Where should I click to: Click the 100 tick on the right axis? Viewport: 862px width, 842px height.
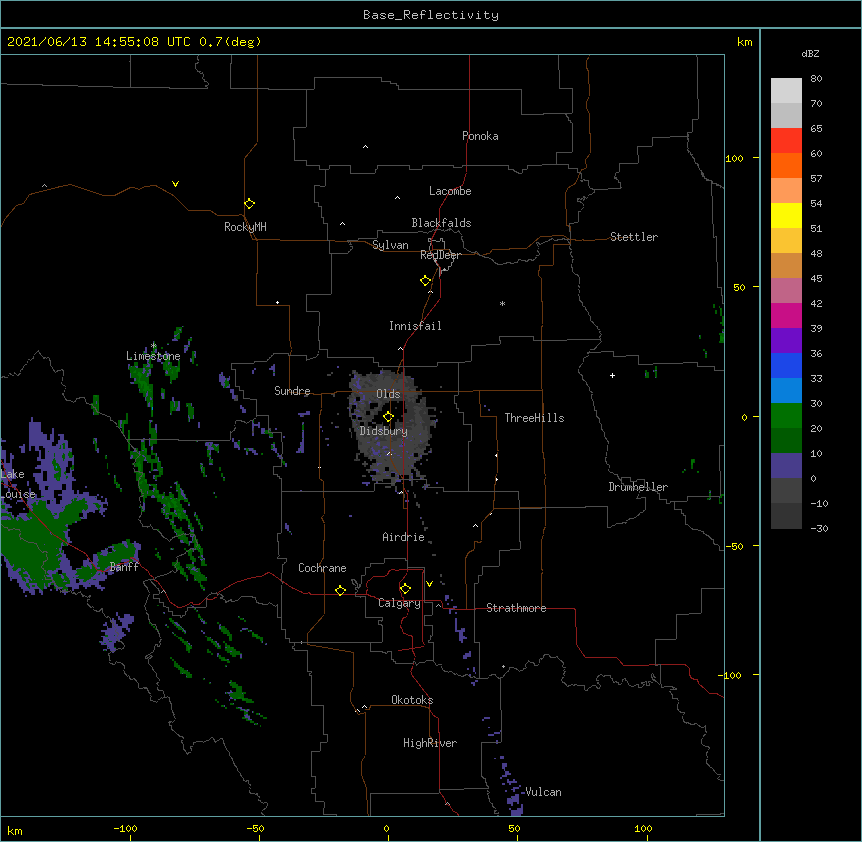734,158
